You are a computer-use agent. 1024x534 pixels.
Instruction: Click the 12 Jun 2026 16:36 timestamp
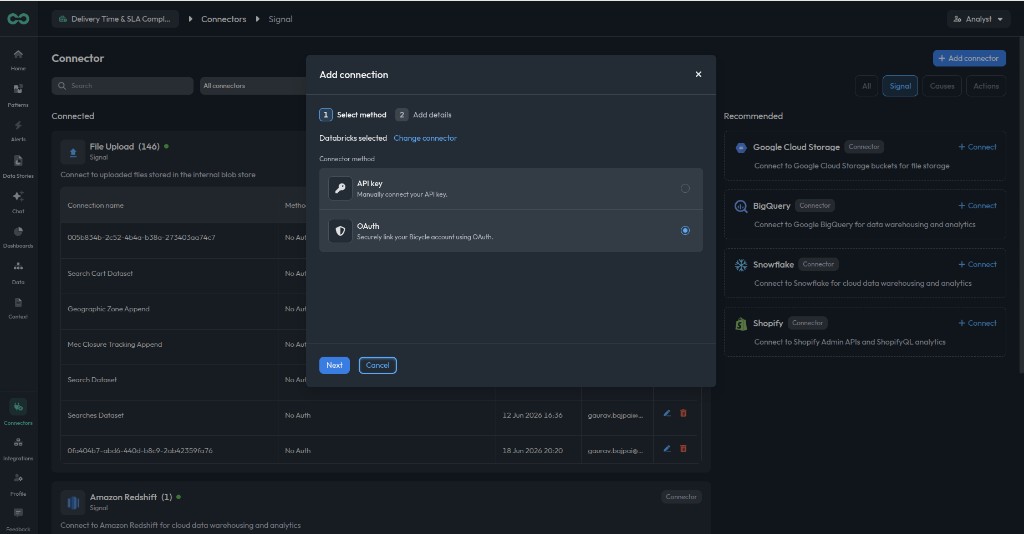(532, 416)
